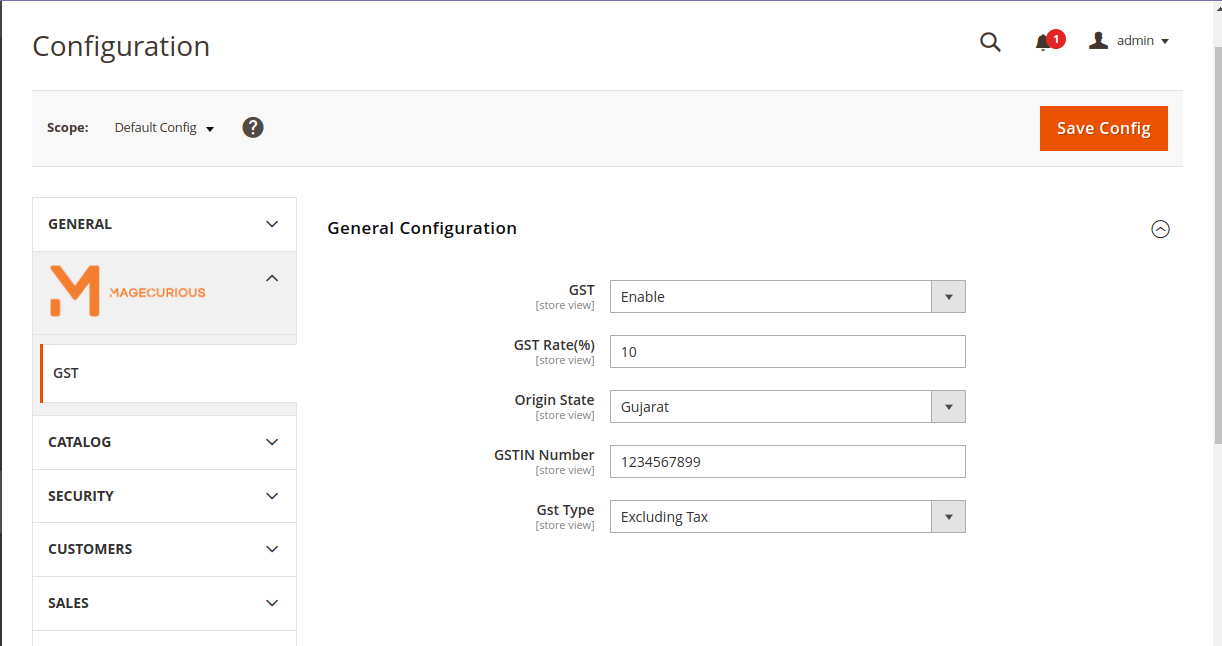Open the GST Enable dropdown arrow
This screenshot has width=1222, height=646.
(x=948, y=296)
